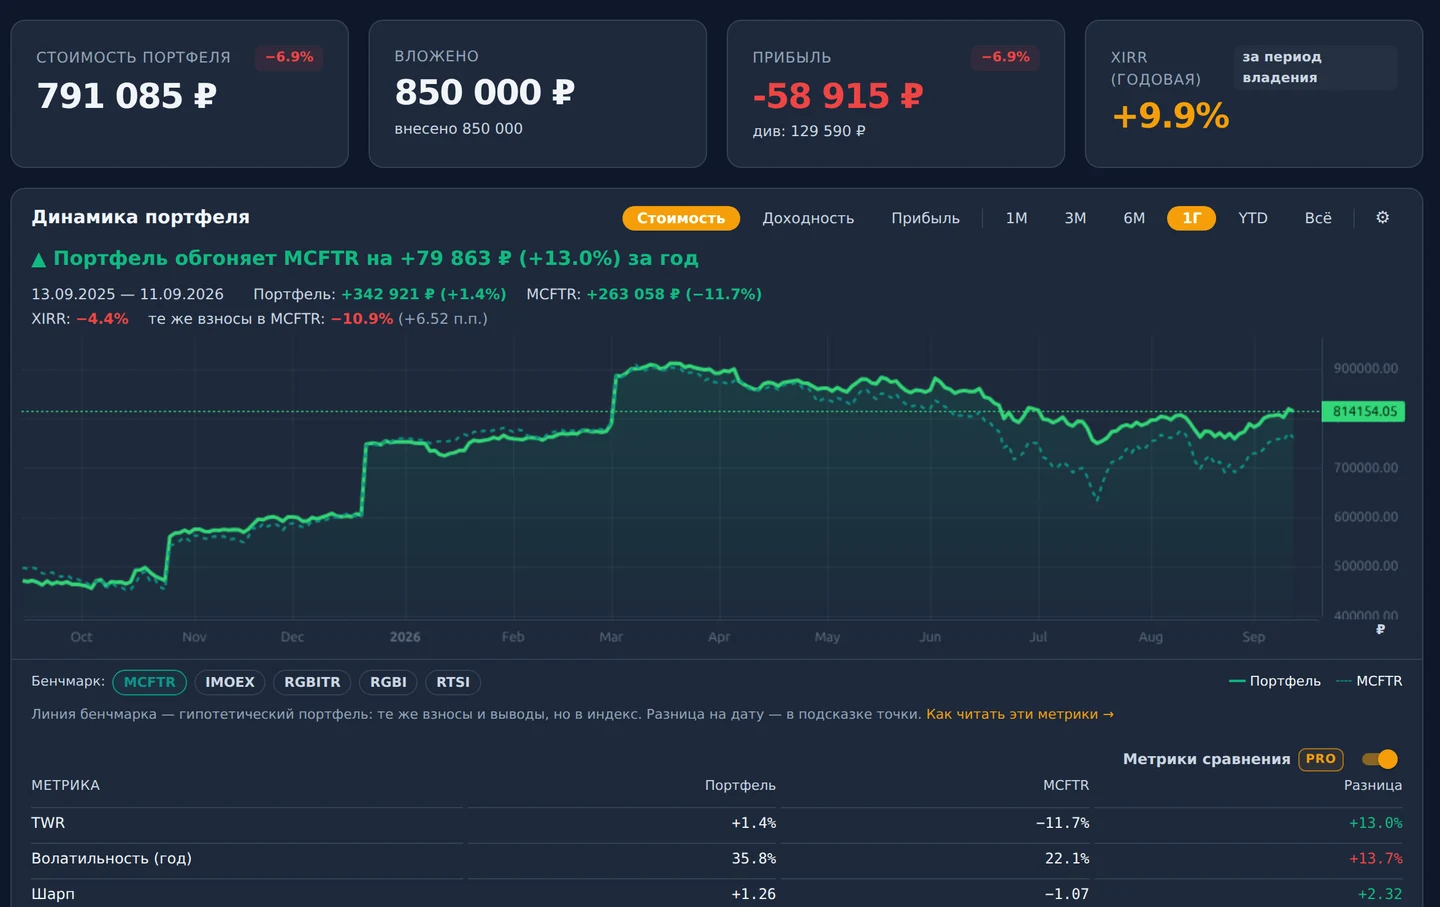Click the 'Портфель обгоняет MCFTR' headline

coord(365,258)
